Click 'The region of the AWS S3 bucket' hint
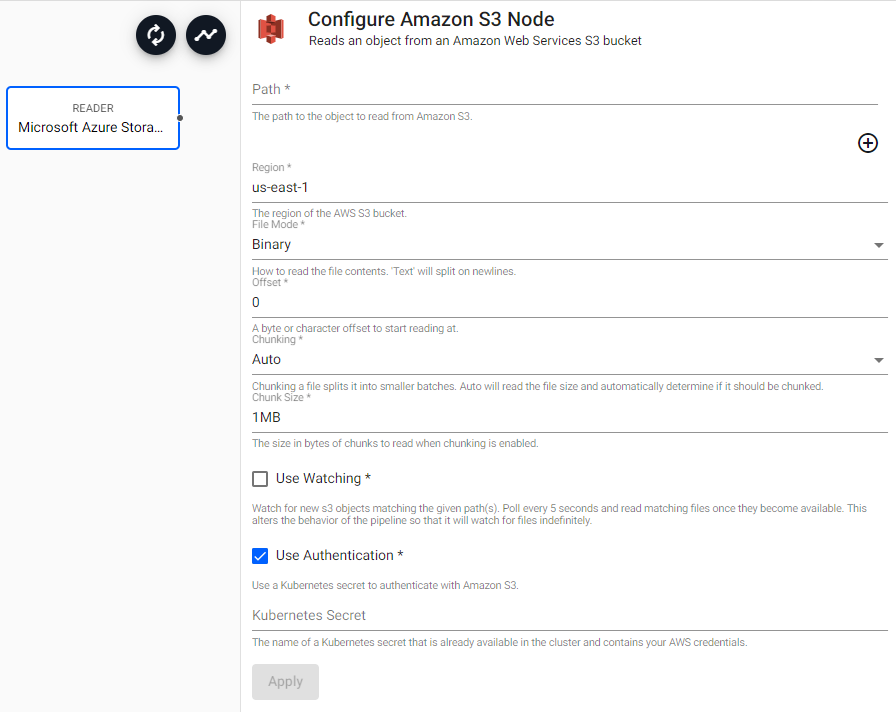 [329, 213]
